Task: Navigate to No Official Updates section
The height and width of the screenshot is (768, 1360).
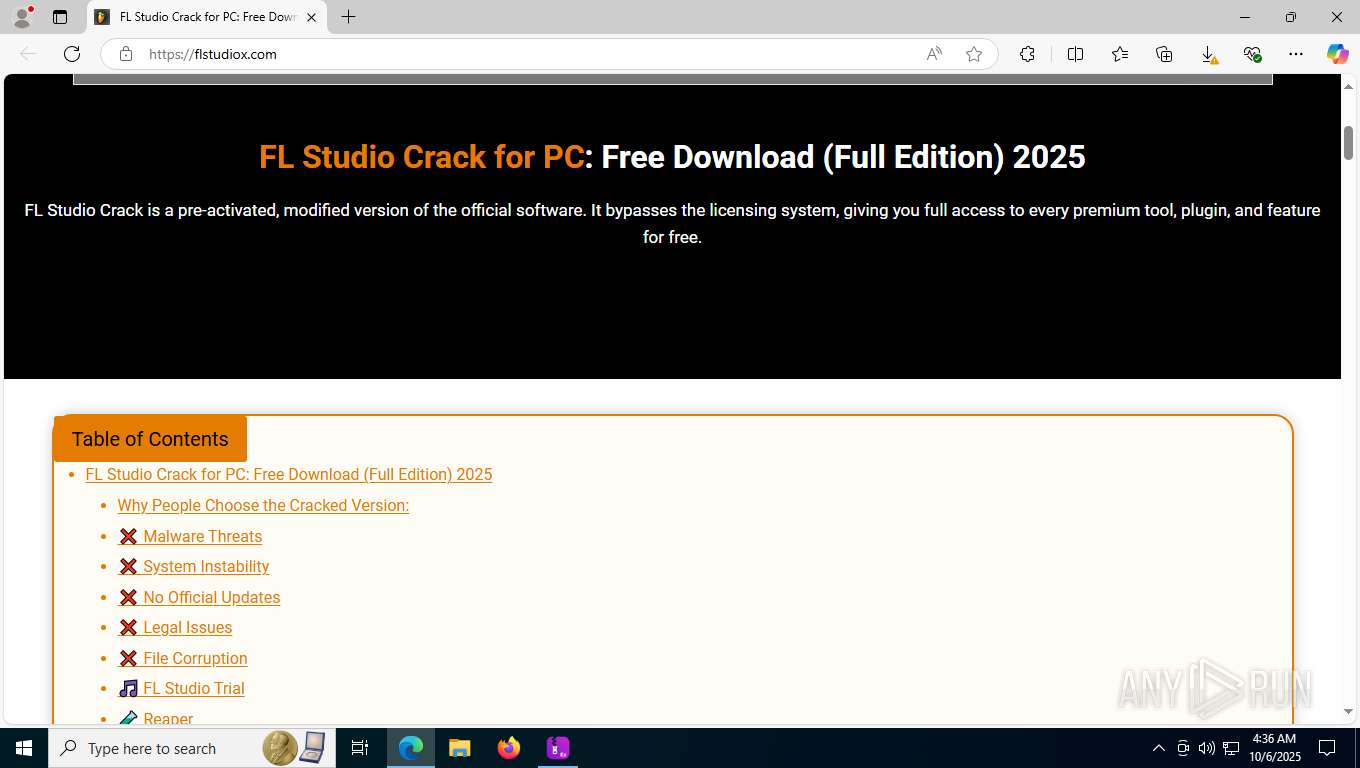Action: pos(199,597)
